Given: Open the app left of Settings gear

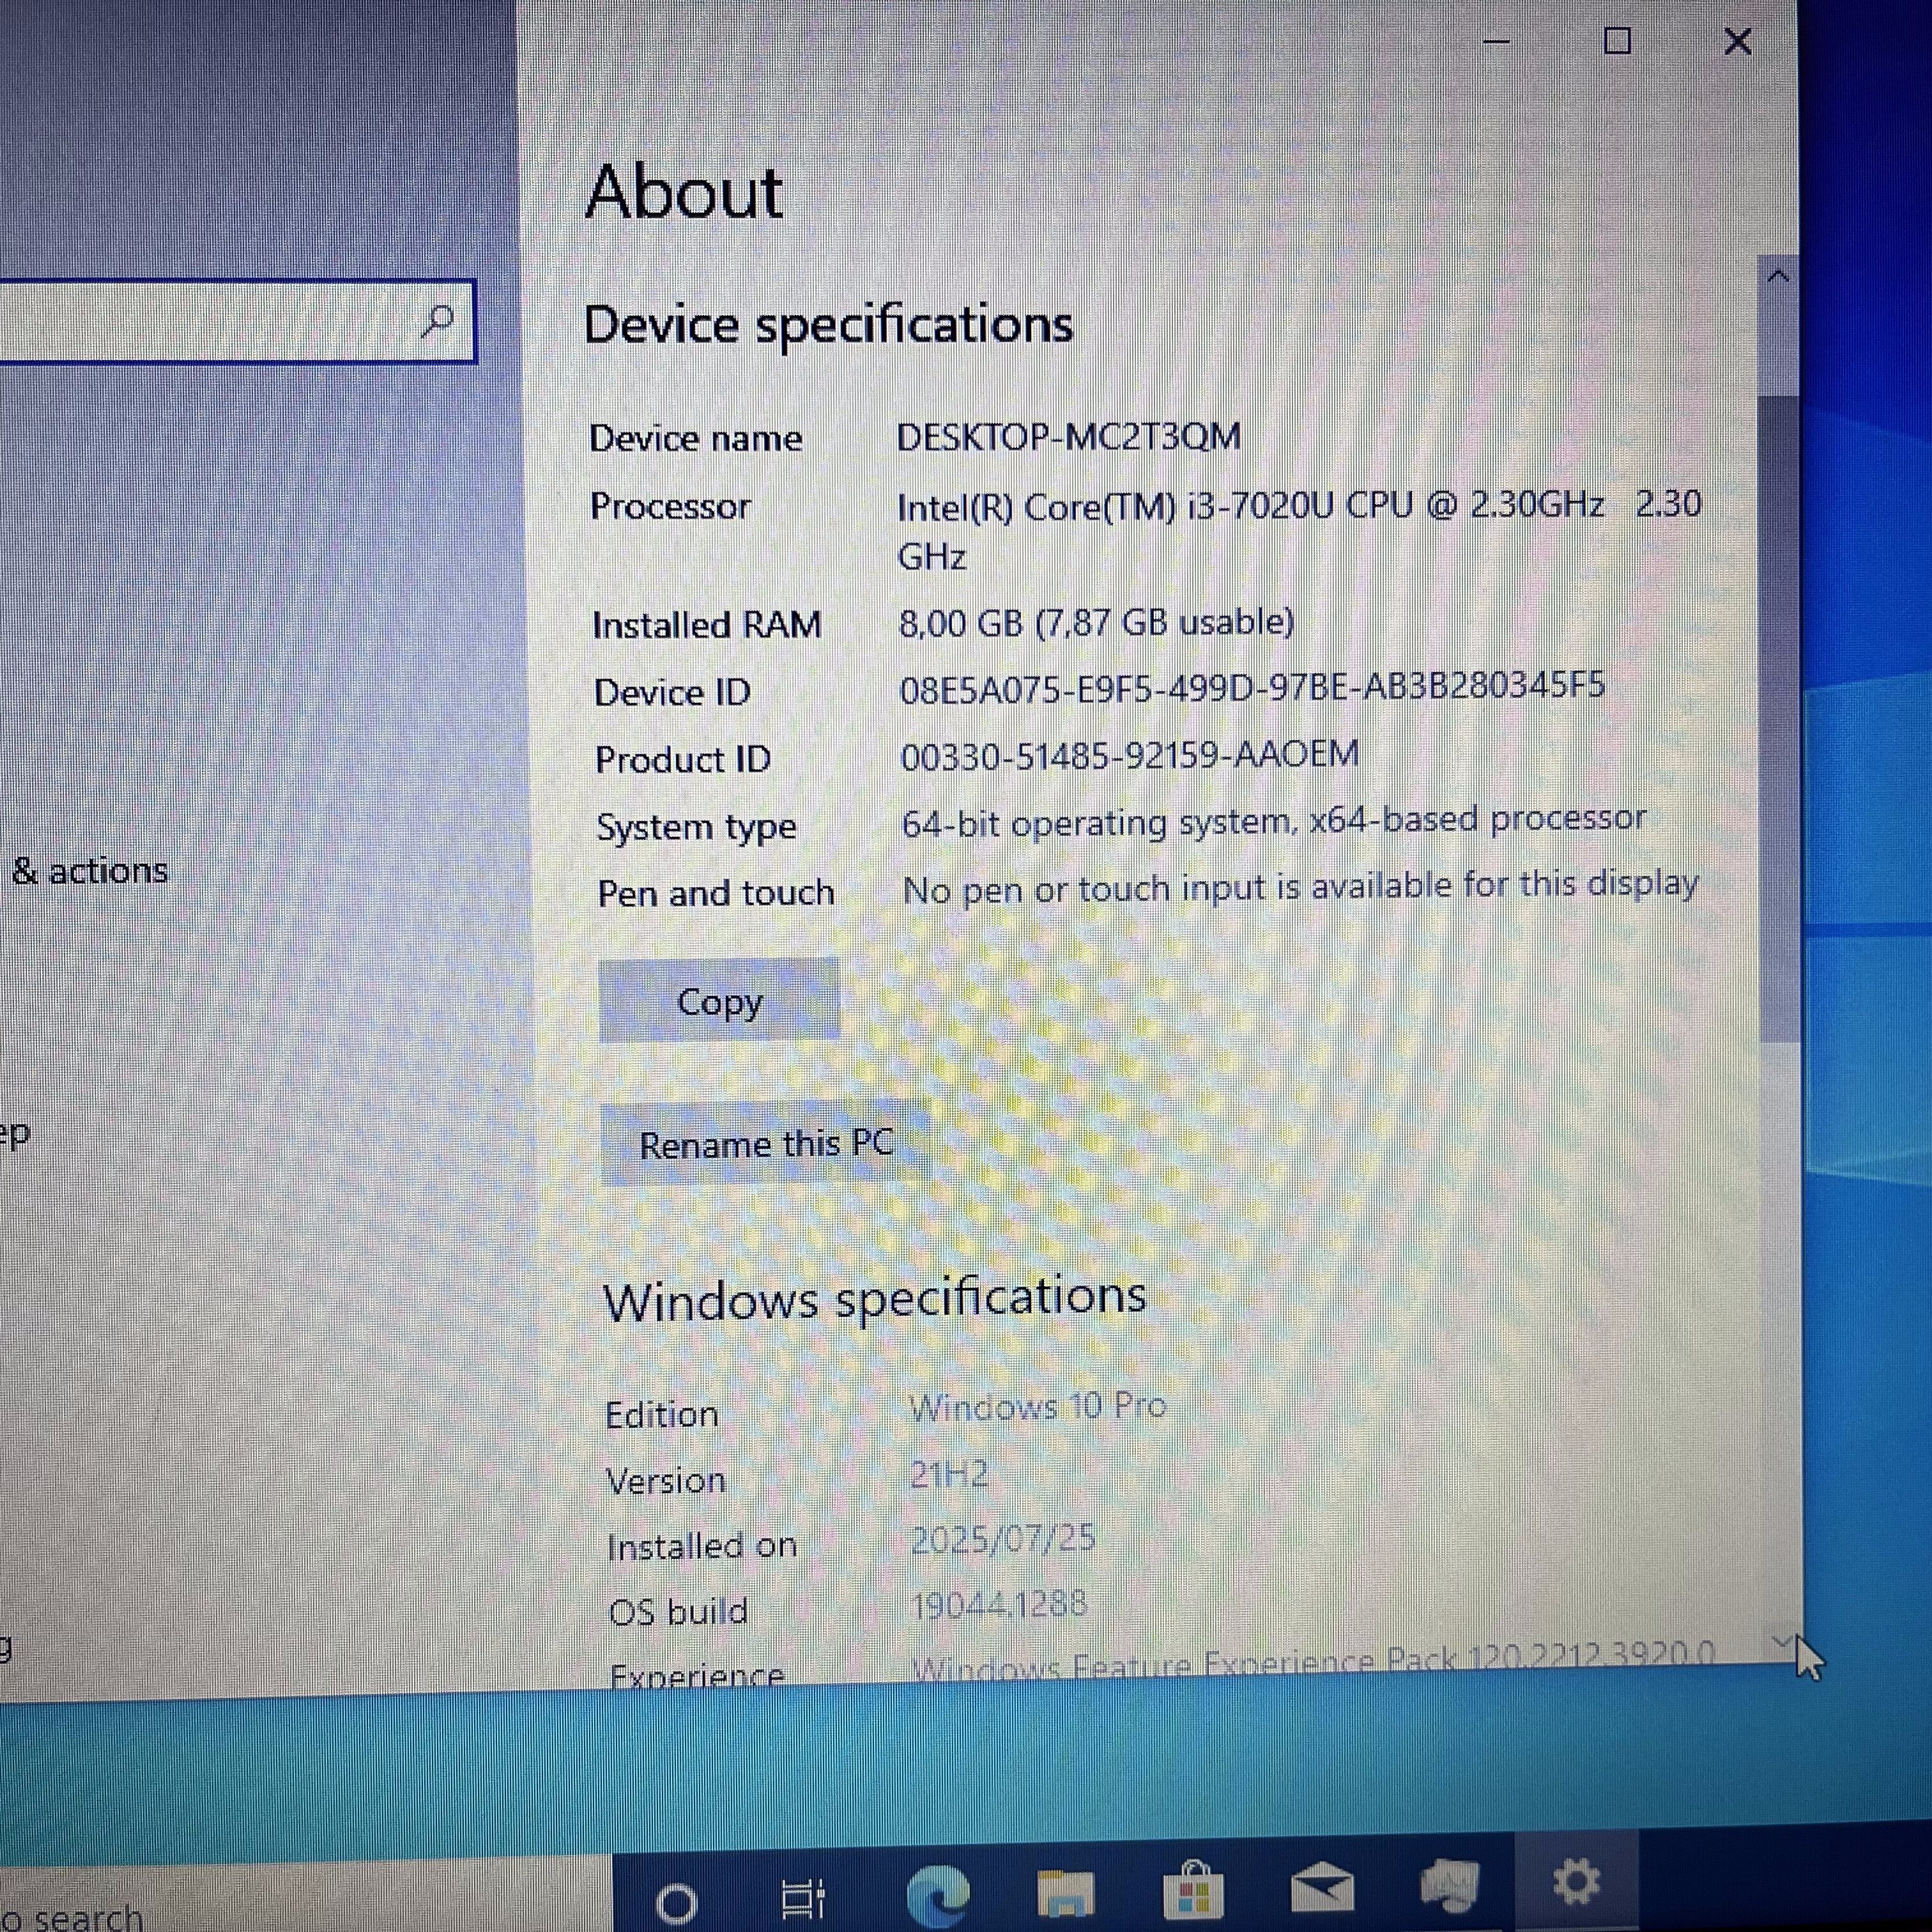Looking at the screenshot, I should pyautogui.click(x=1449, y=1885).
